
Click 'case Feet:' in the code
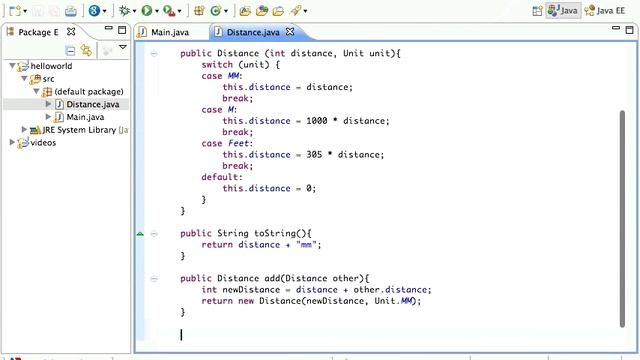point(227,143)
